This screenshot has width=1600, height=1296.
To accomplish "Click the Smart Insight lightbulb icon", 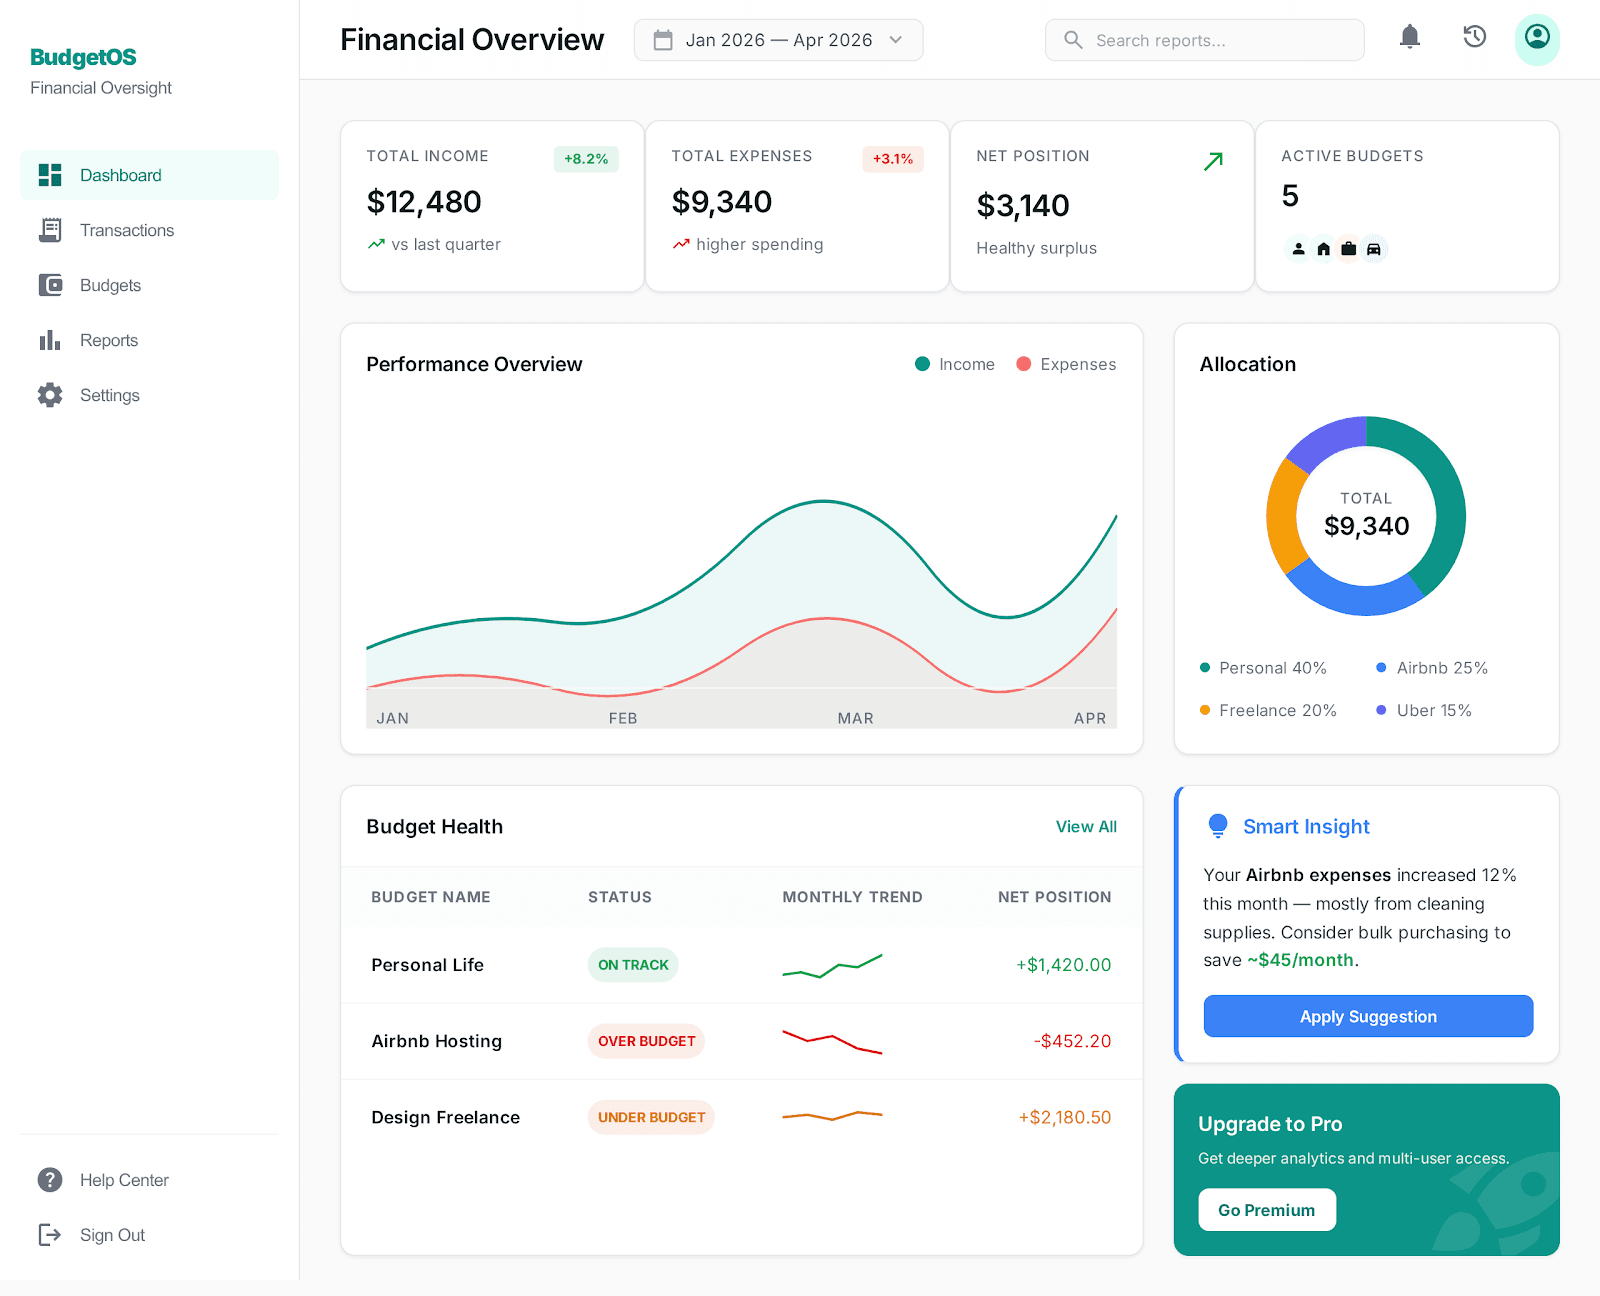I will [1217, 826].
